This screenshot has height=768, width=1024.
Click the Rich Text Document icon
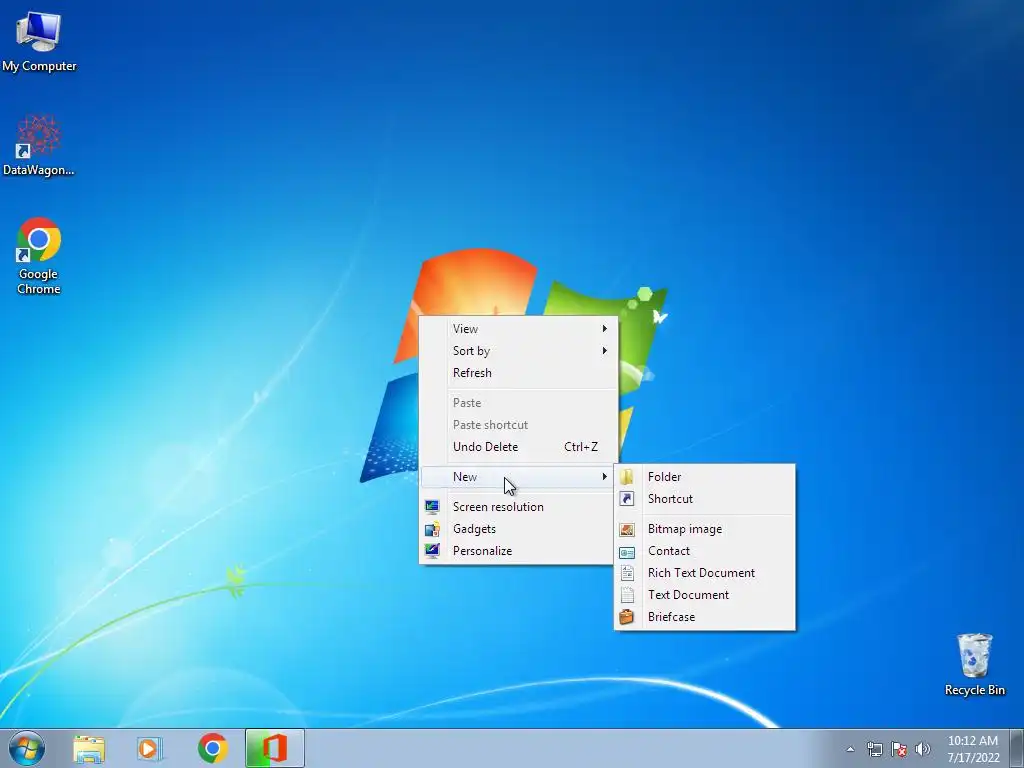627,573
